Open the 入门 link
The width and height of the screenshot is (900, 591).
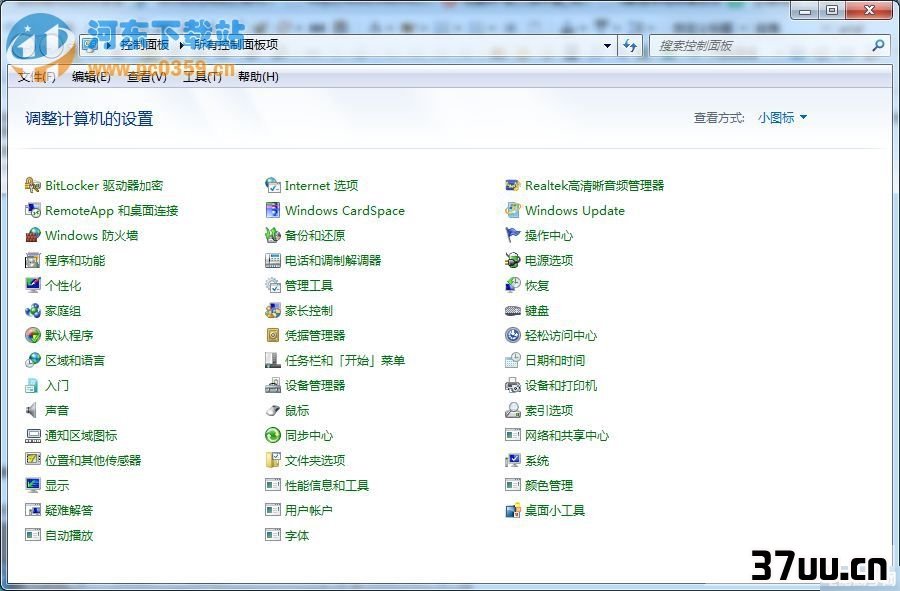point(57,386)
